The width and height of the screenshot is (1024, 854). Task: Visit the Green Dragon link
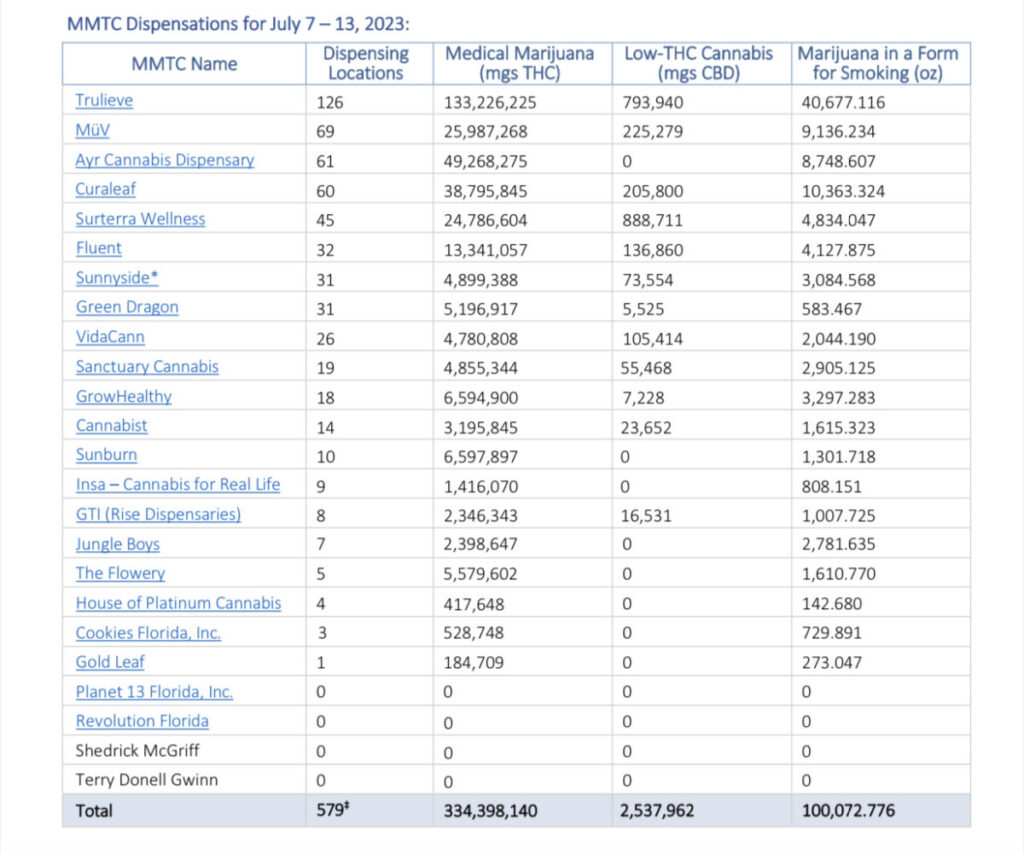(127, 307)
